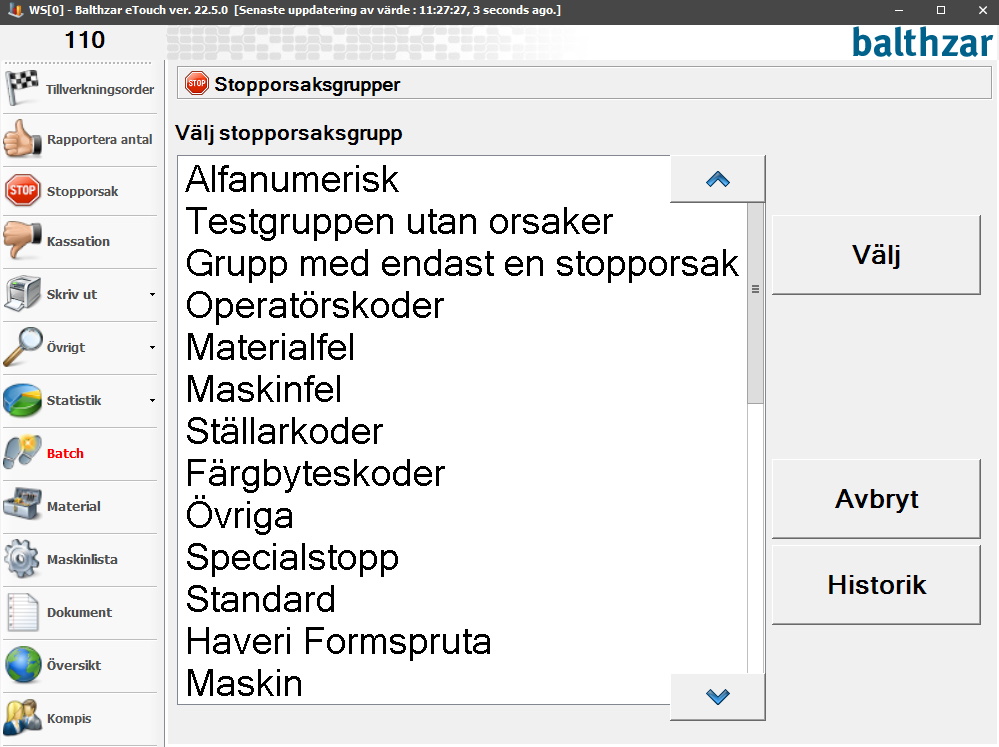999x747 pixels.
Task: Click the down chevron below list
Action: 717,697
